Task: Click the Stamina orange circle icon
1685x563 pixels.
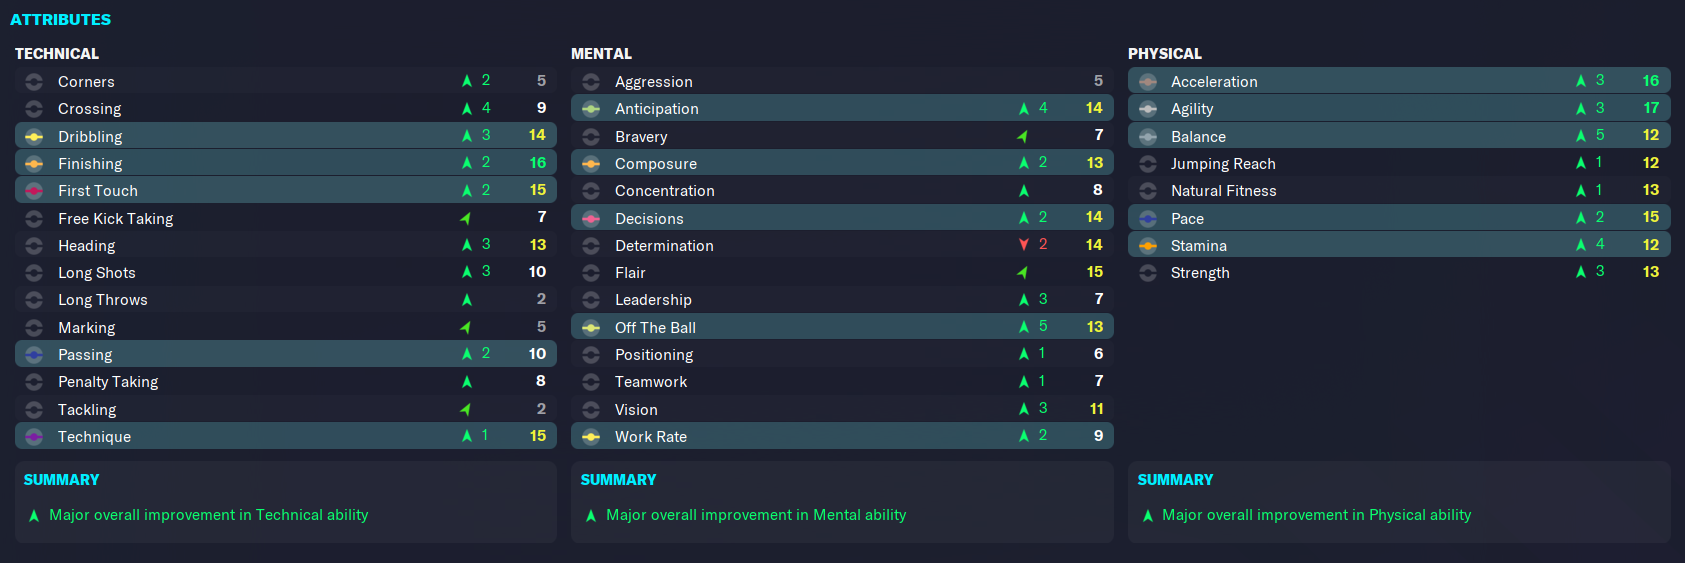Action: (1148, 245)
